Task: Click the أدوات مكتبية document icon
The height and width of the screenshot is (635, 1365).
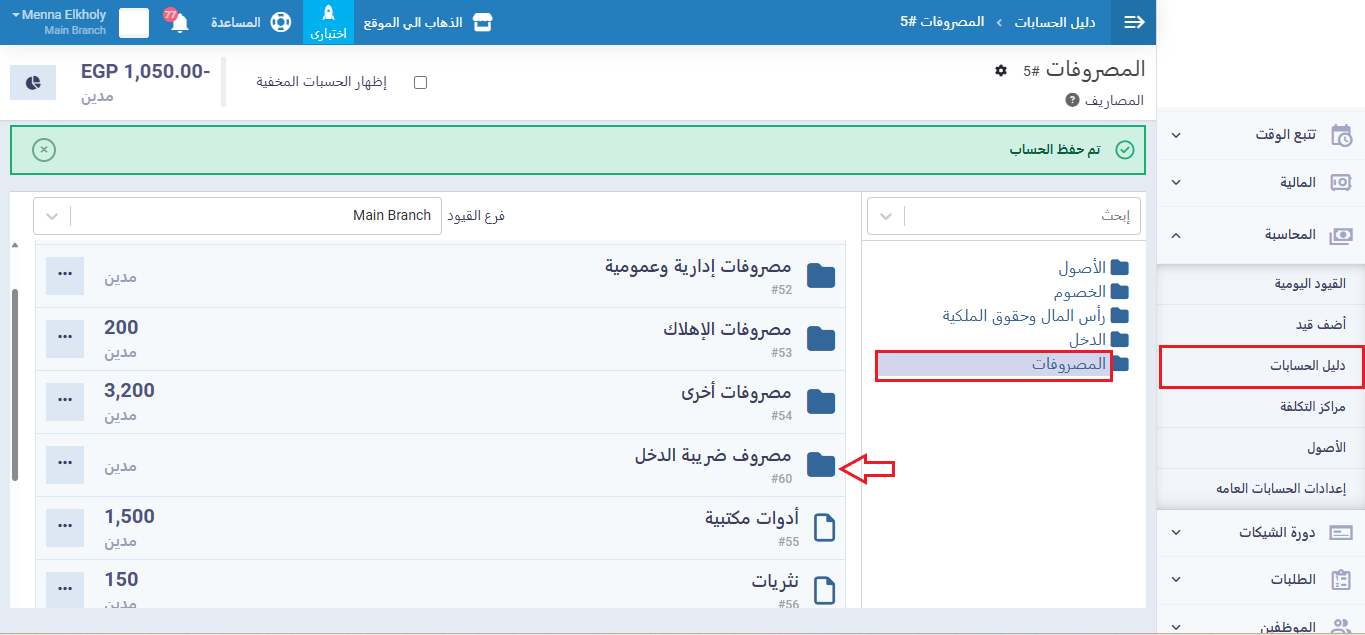Action: 823,526
